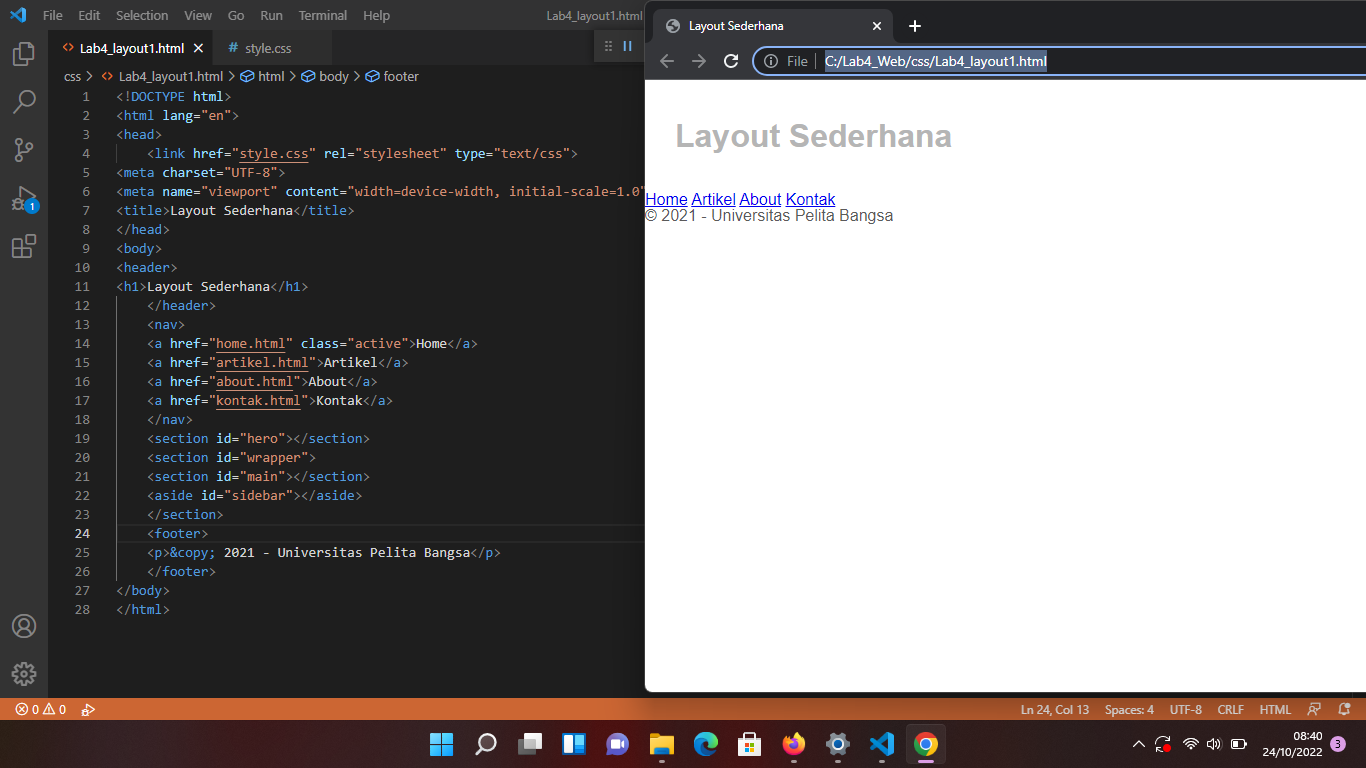Click the Kontak link on the page

(x=810, y=199)
